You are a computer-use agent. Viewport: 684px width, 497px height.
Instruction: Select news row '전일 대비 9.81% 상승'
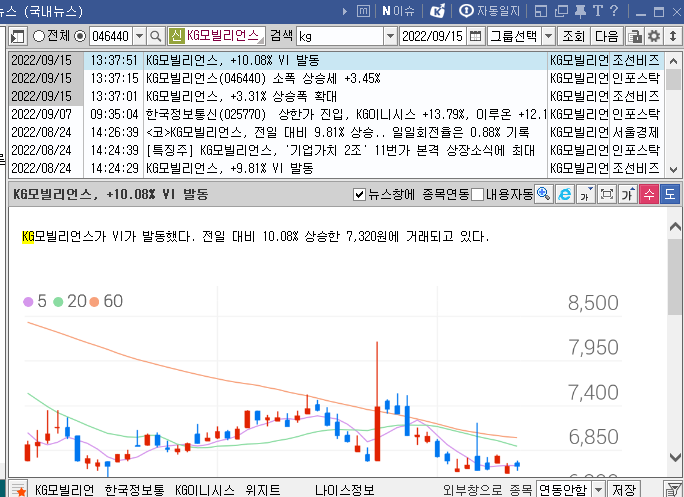tap(336, 132)
